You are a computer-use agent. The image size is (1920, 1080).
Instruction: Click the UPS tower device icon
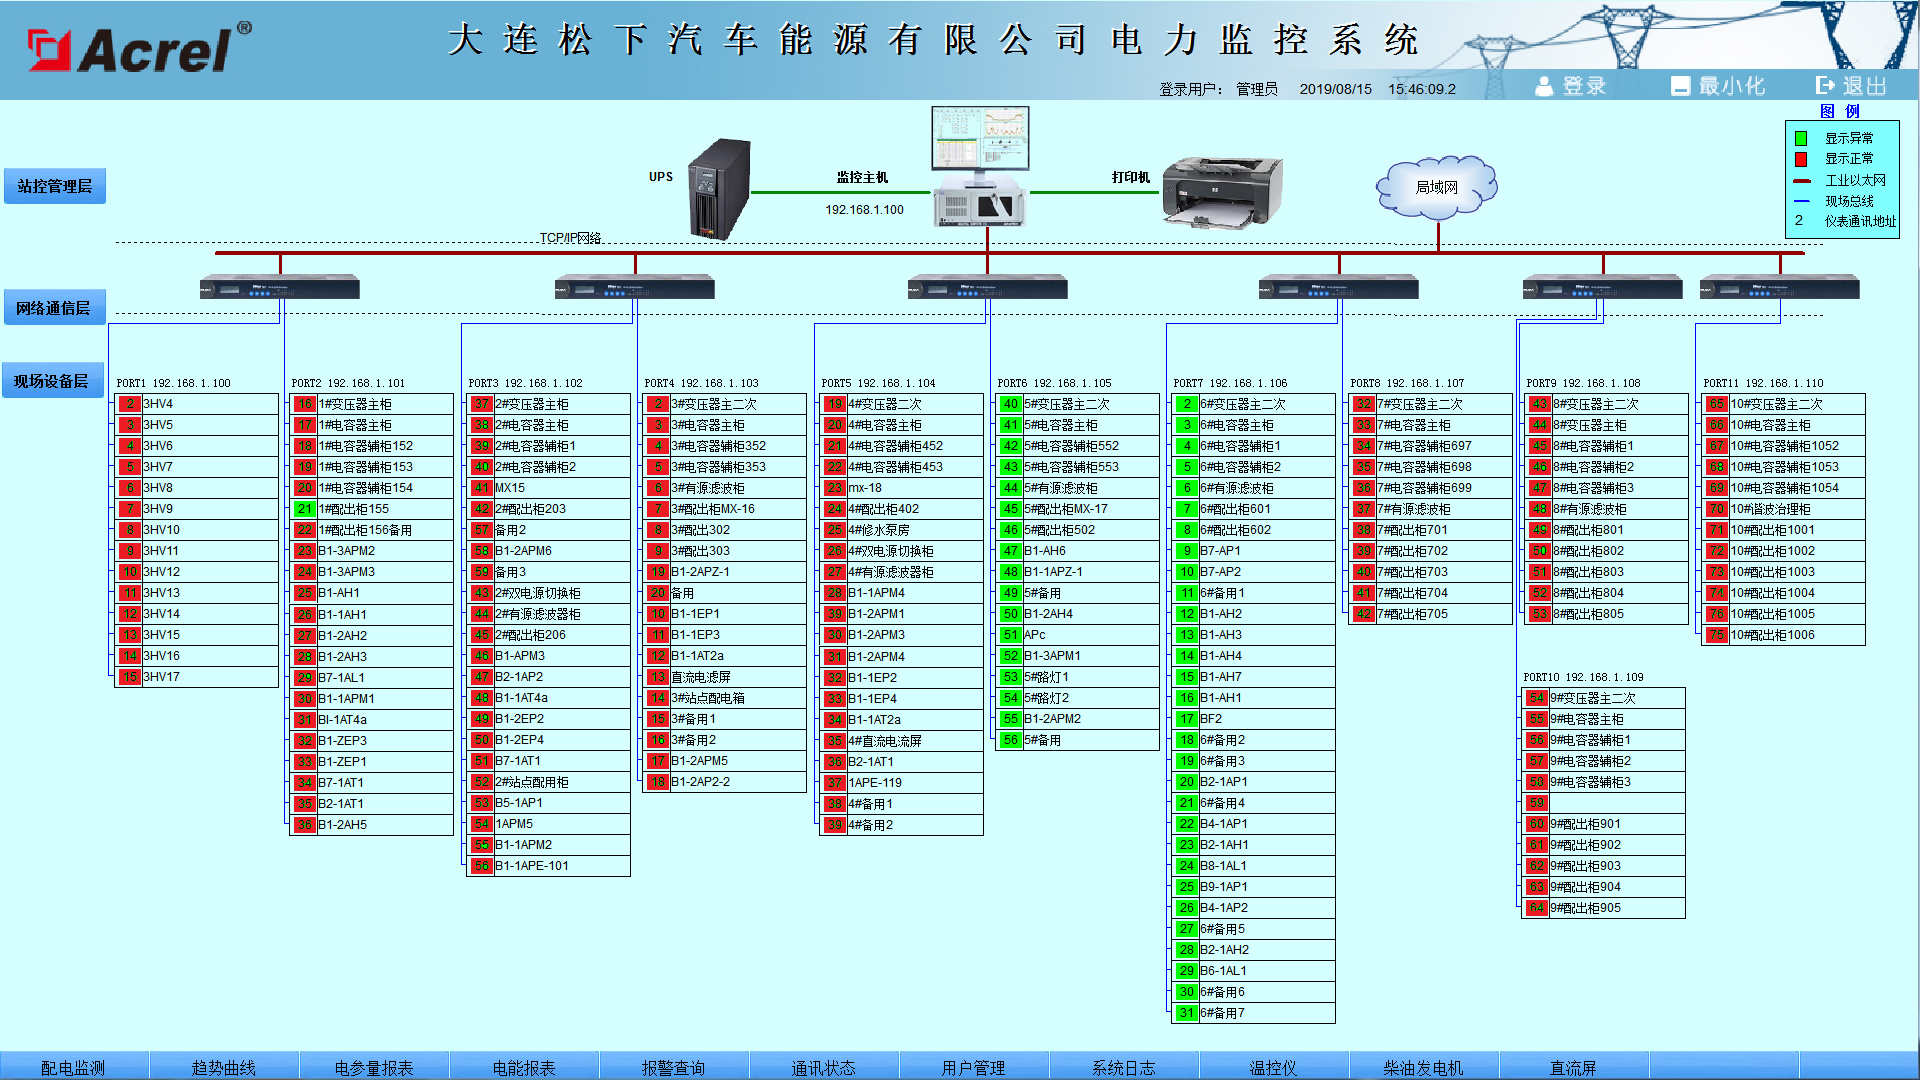(719, 189)
